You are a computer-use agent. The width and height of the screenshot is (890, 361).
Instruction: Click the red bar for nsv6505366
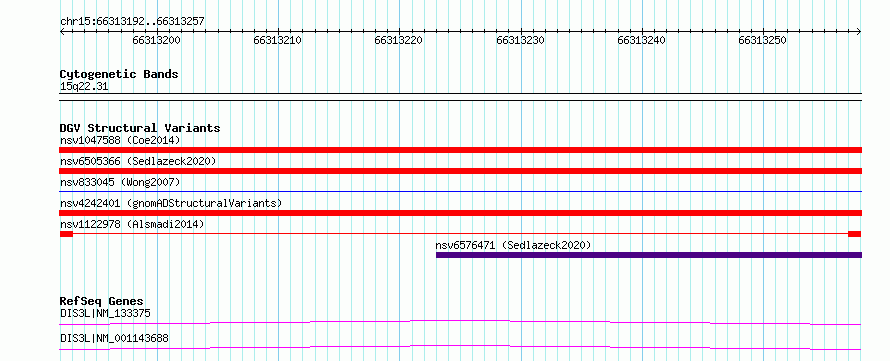tap(460, 171)
